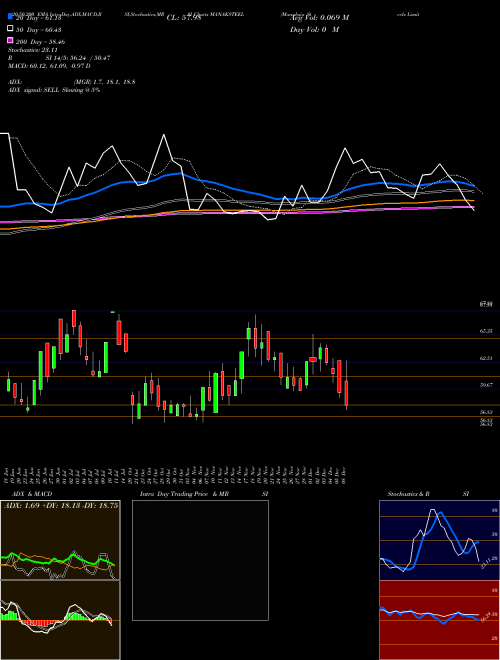Viewport: 500px width, 660px height.
Task: Click the 'ADX: 1.69 +DY: 18.13 -DY: 18.75' header
Action: [x=61, y=506]
